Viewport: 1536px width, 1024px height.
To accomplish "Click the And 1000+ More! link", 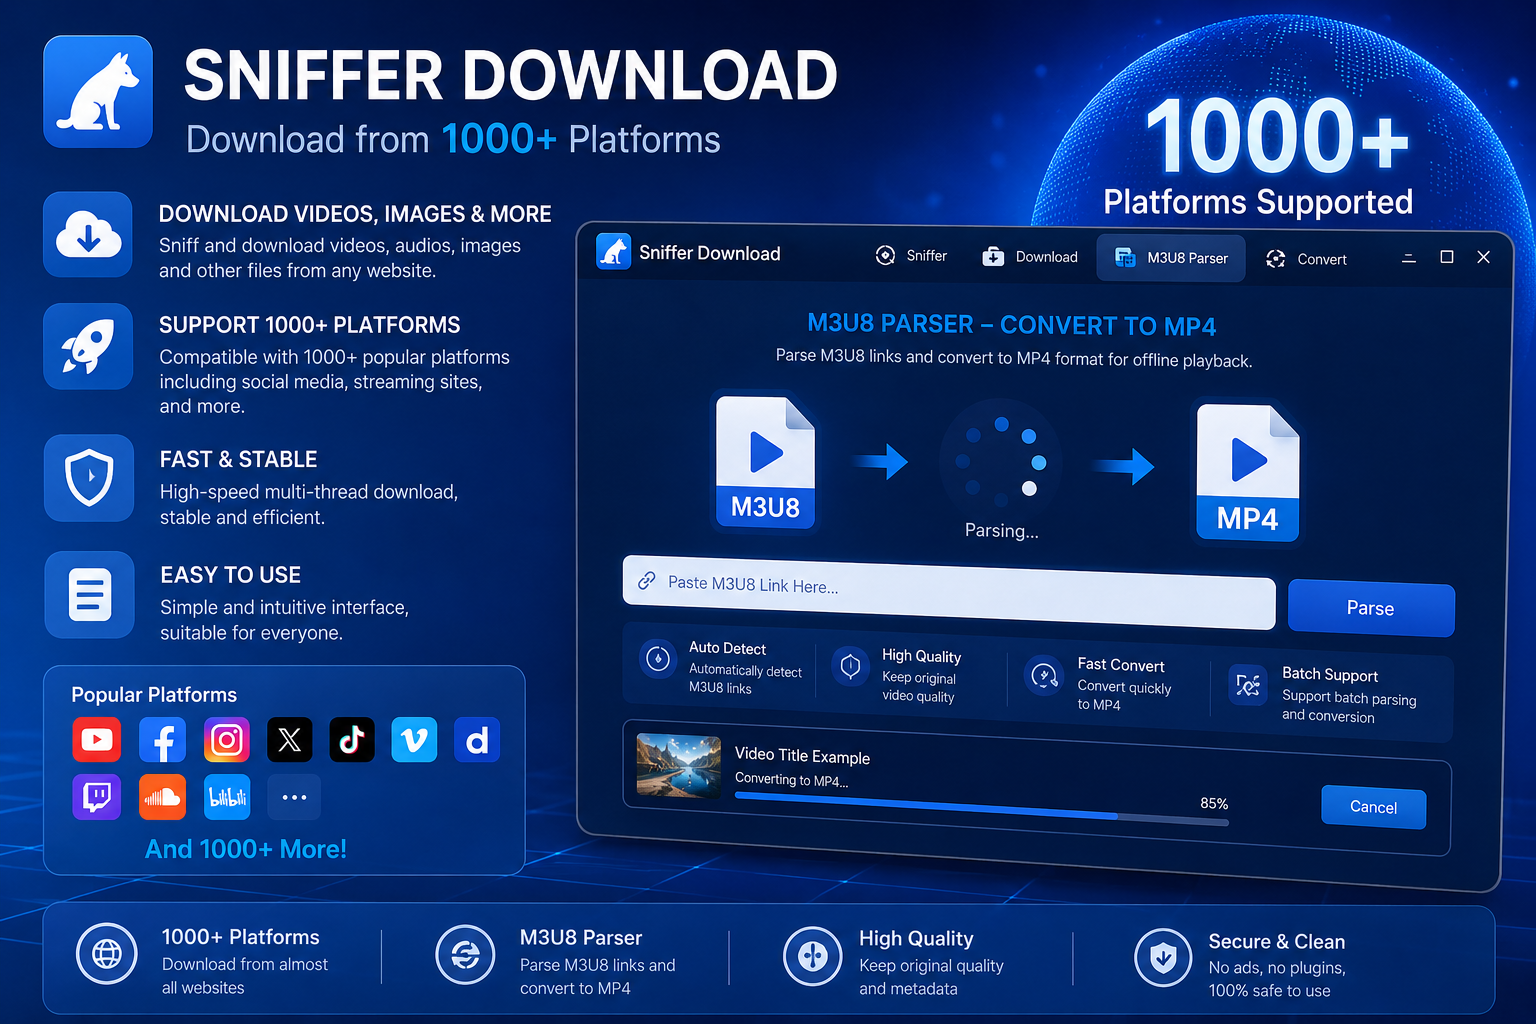I will 246,849.
